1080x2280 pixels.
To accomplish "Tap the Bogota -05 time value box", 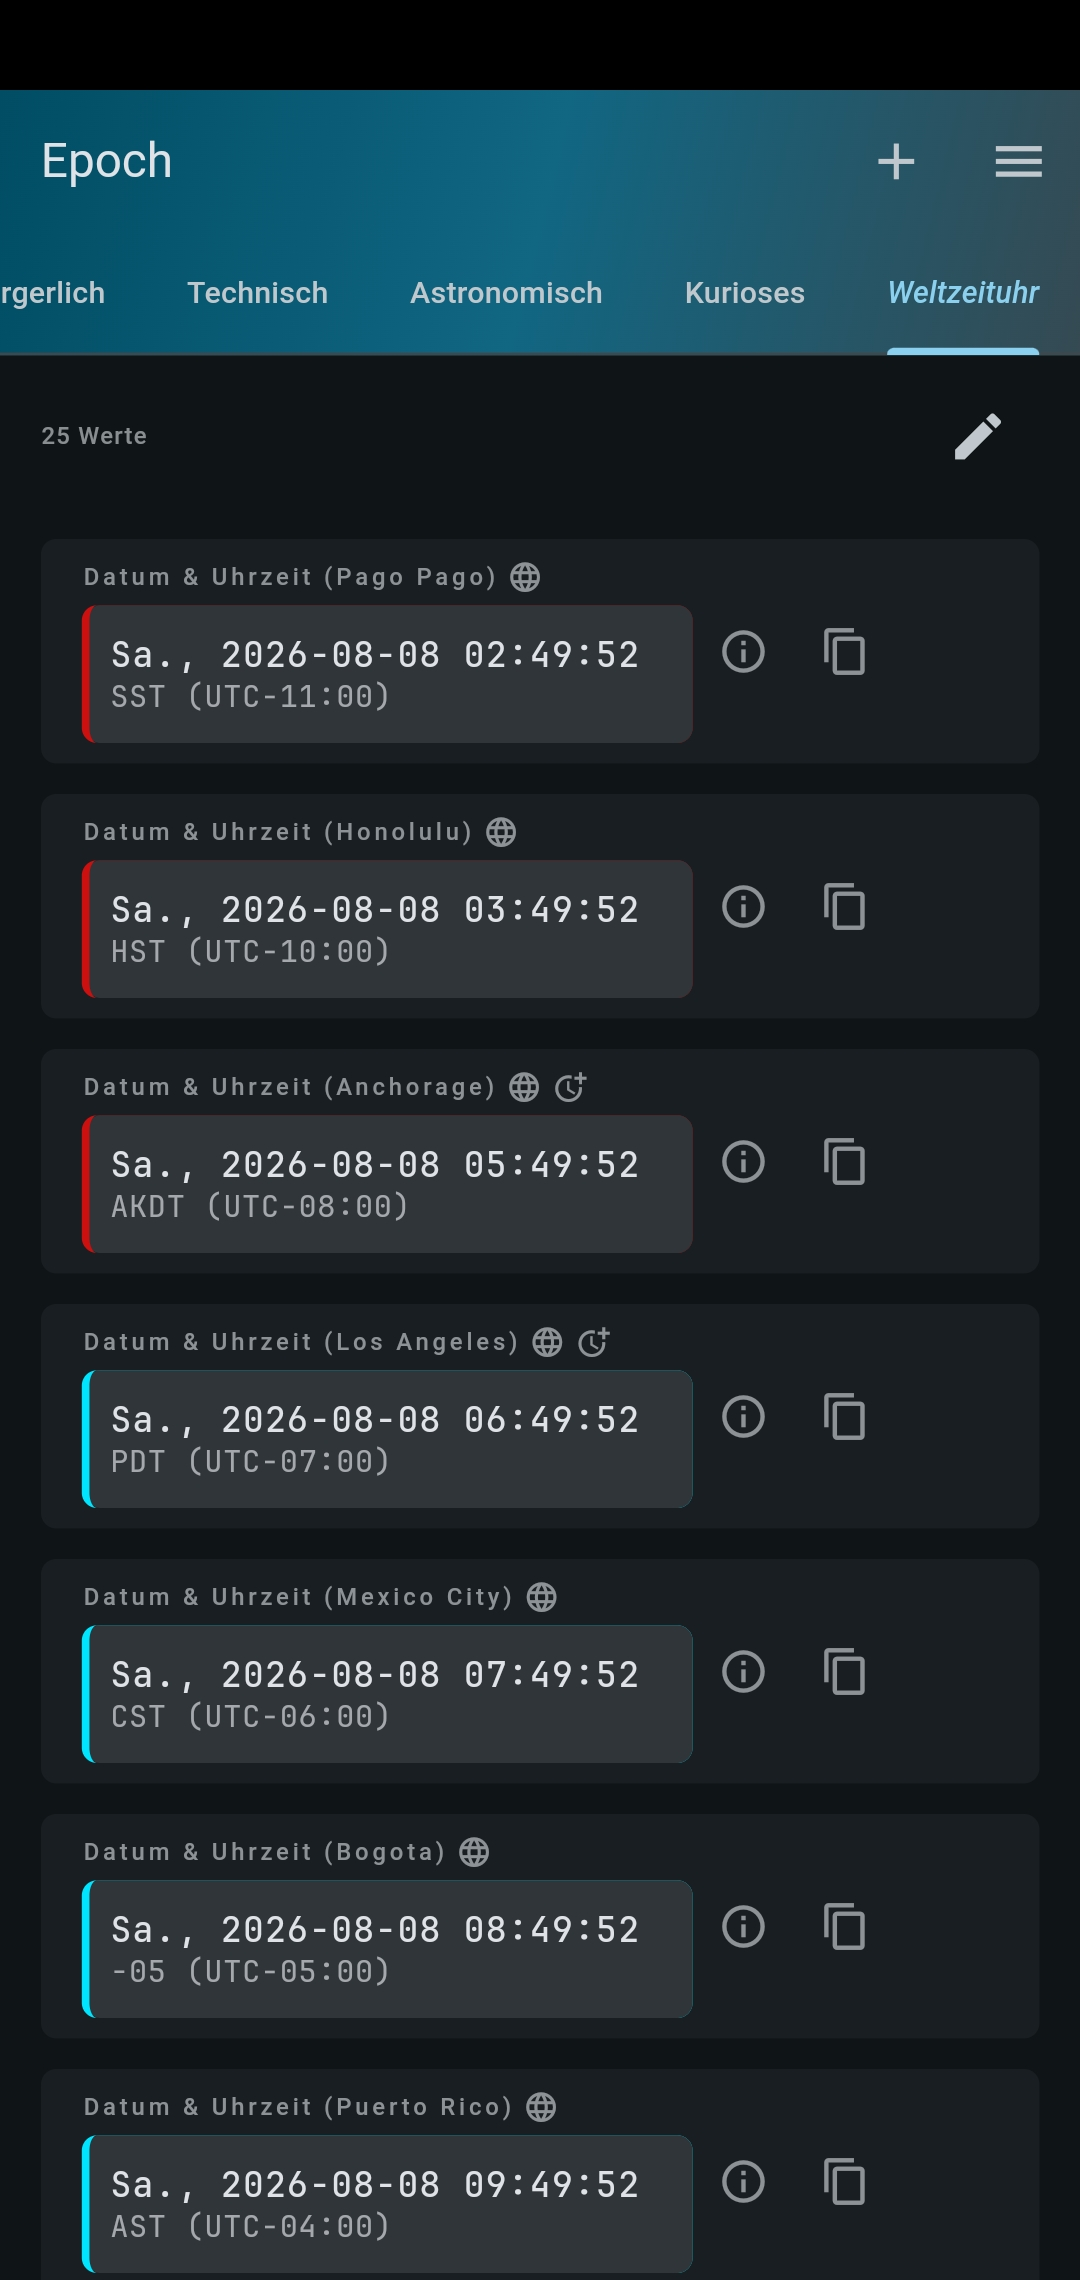I will click(387, 1949).
